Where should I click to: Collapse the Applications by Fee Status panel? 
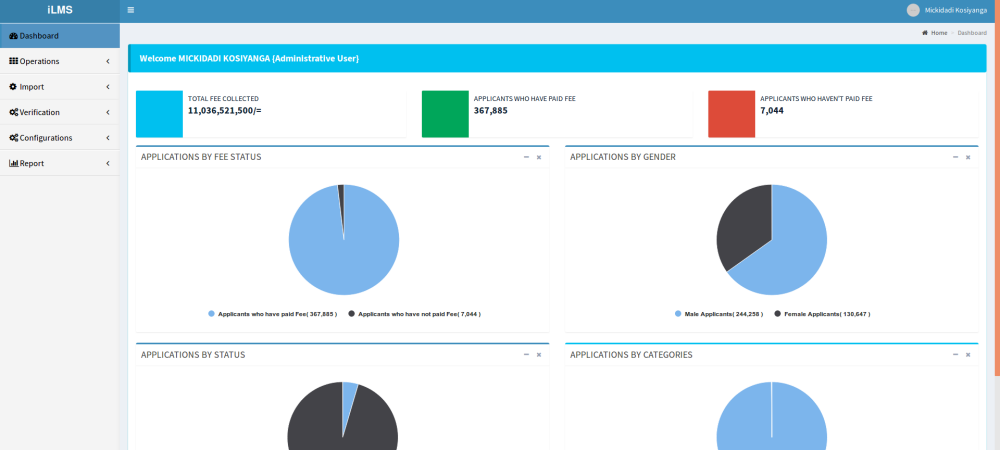coord(526,157)
